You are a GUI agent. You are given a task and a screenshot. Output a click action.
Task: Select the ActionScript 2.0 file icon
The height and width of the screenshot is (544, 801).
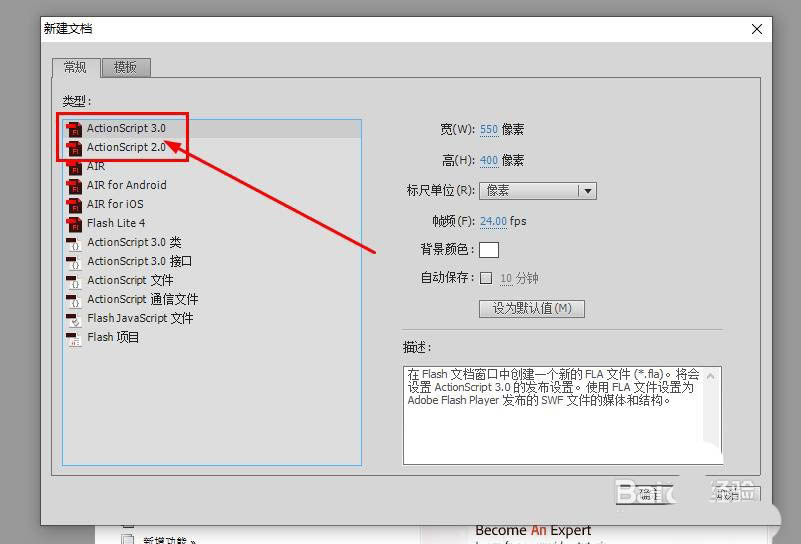(74, 148)
